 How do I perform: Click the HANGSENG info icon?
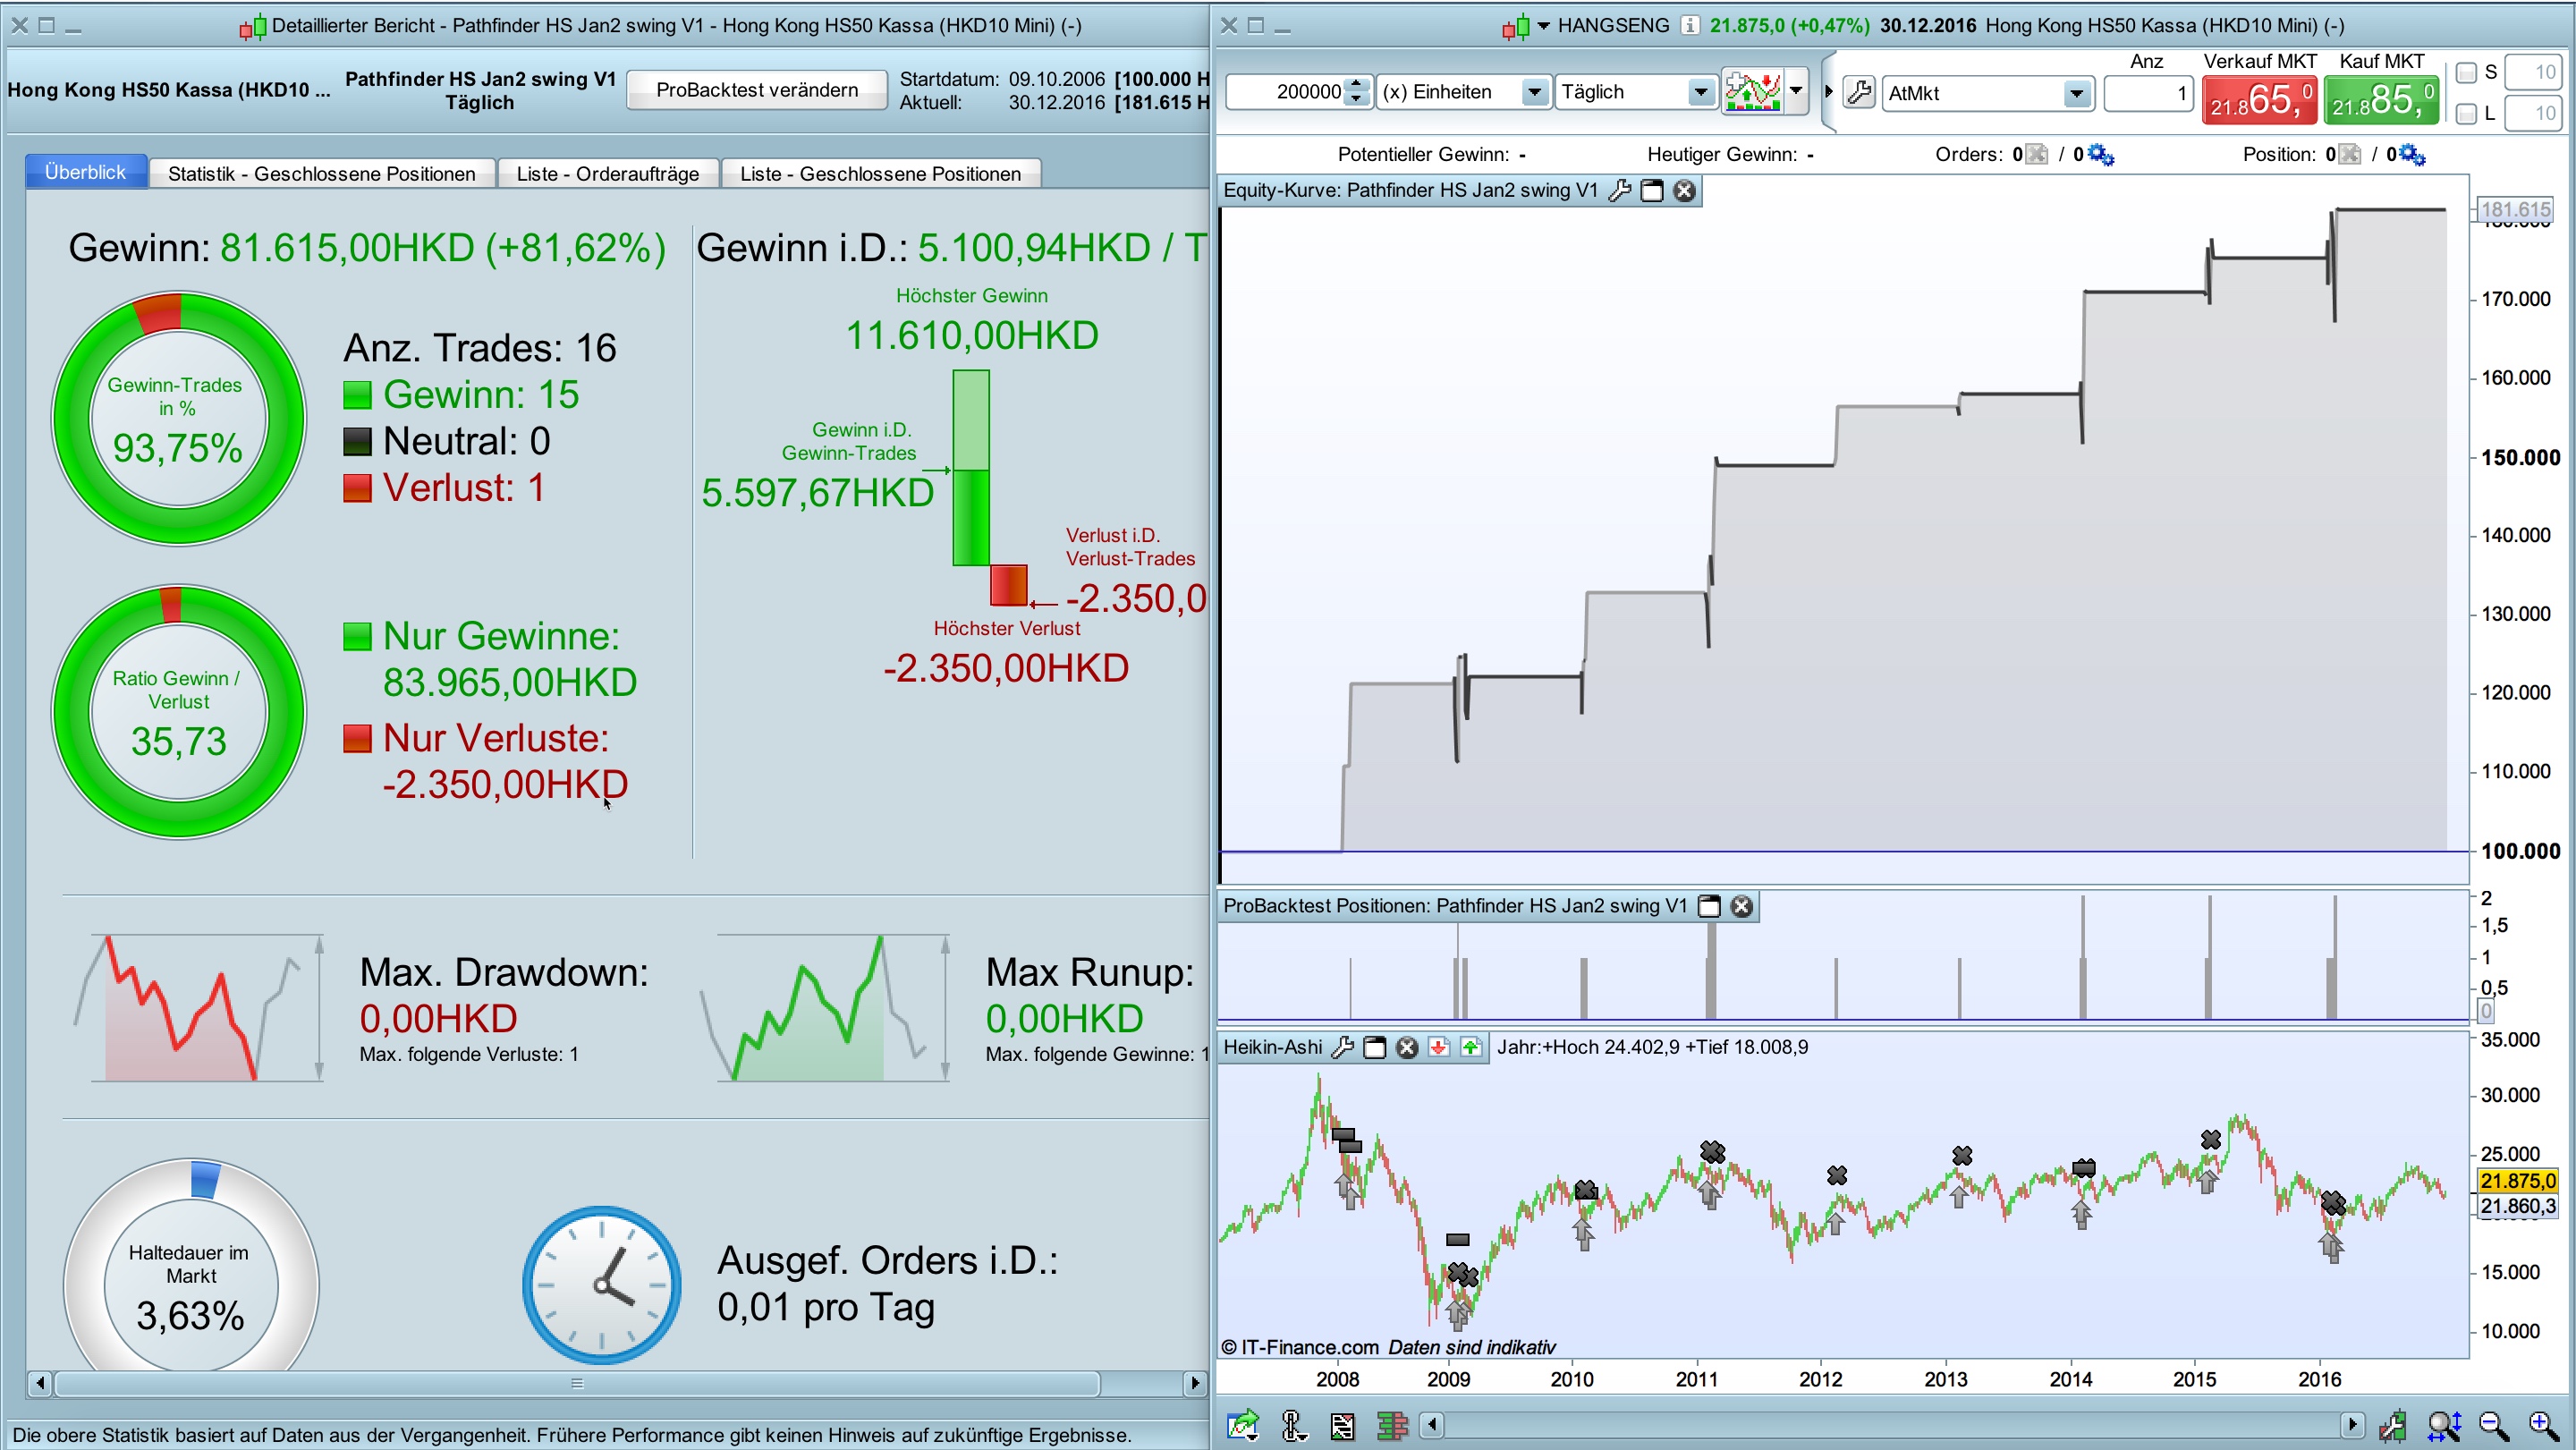(1689, 25)
